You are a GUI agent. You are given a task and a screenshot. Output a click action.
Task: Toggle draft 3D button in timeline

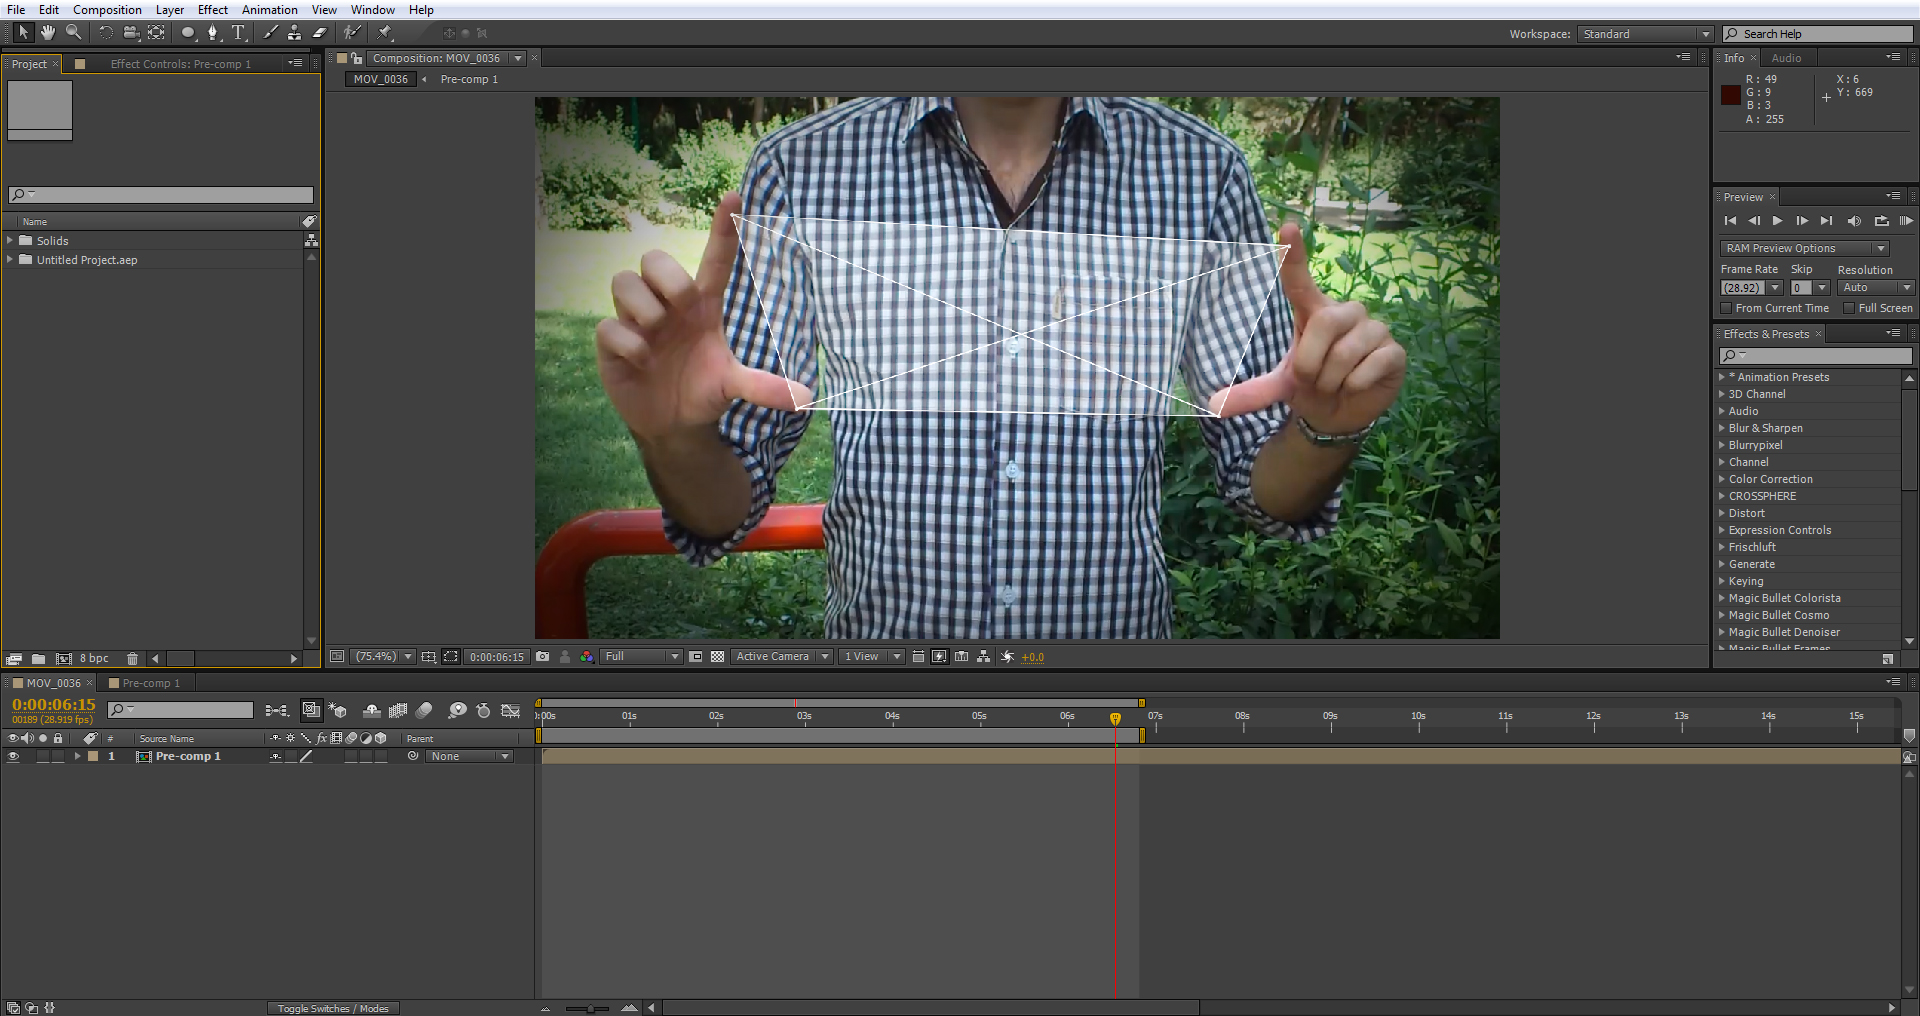(x=338, y=710)
